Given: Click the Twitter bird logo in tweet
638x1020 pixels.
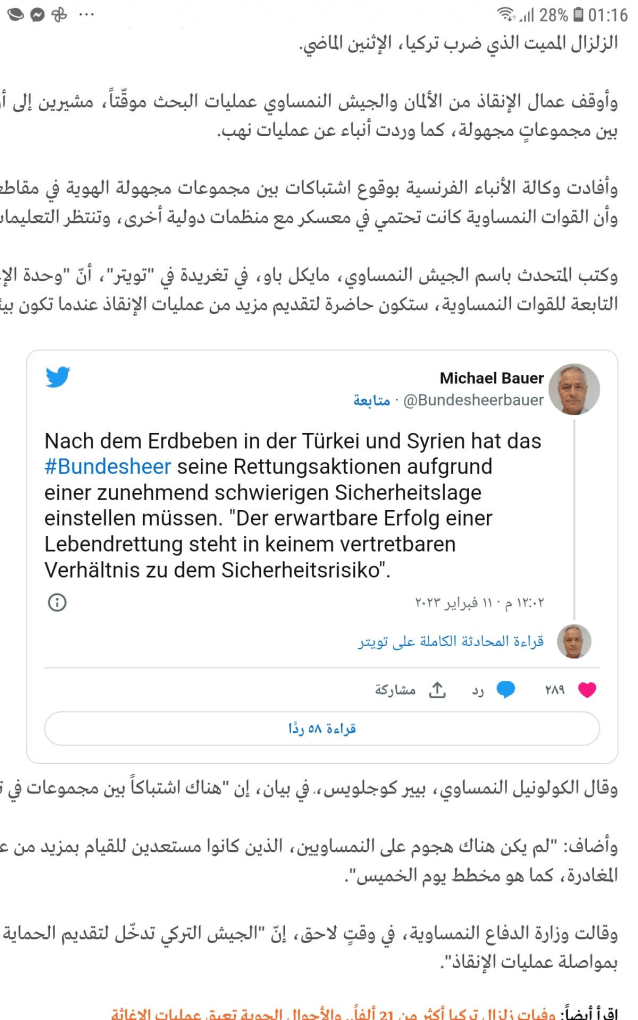Looking at the screenshot, I should (x=58, y=377).
